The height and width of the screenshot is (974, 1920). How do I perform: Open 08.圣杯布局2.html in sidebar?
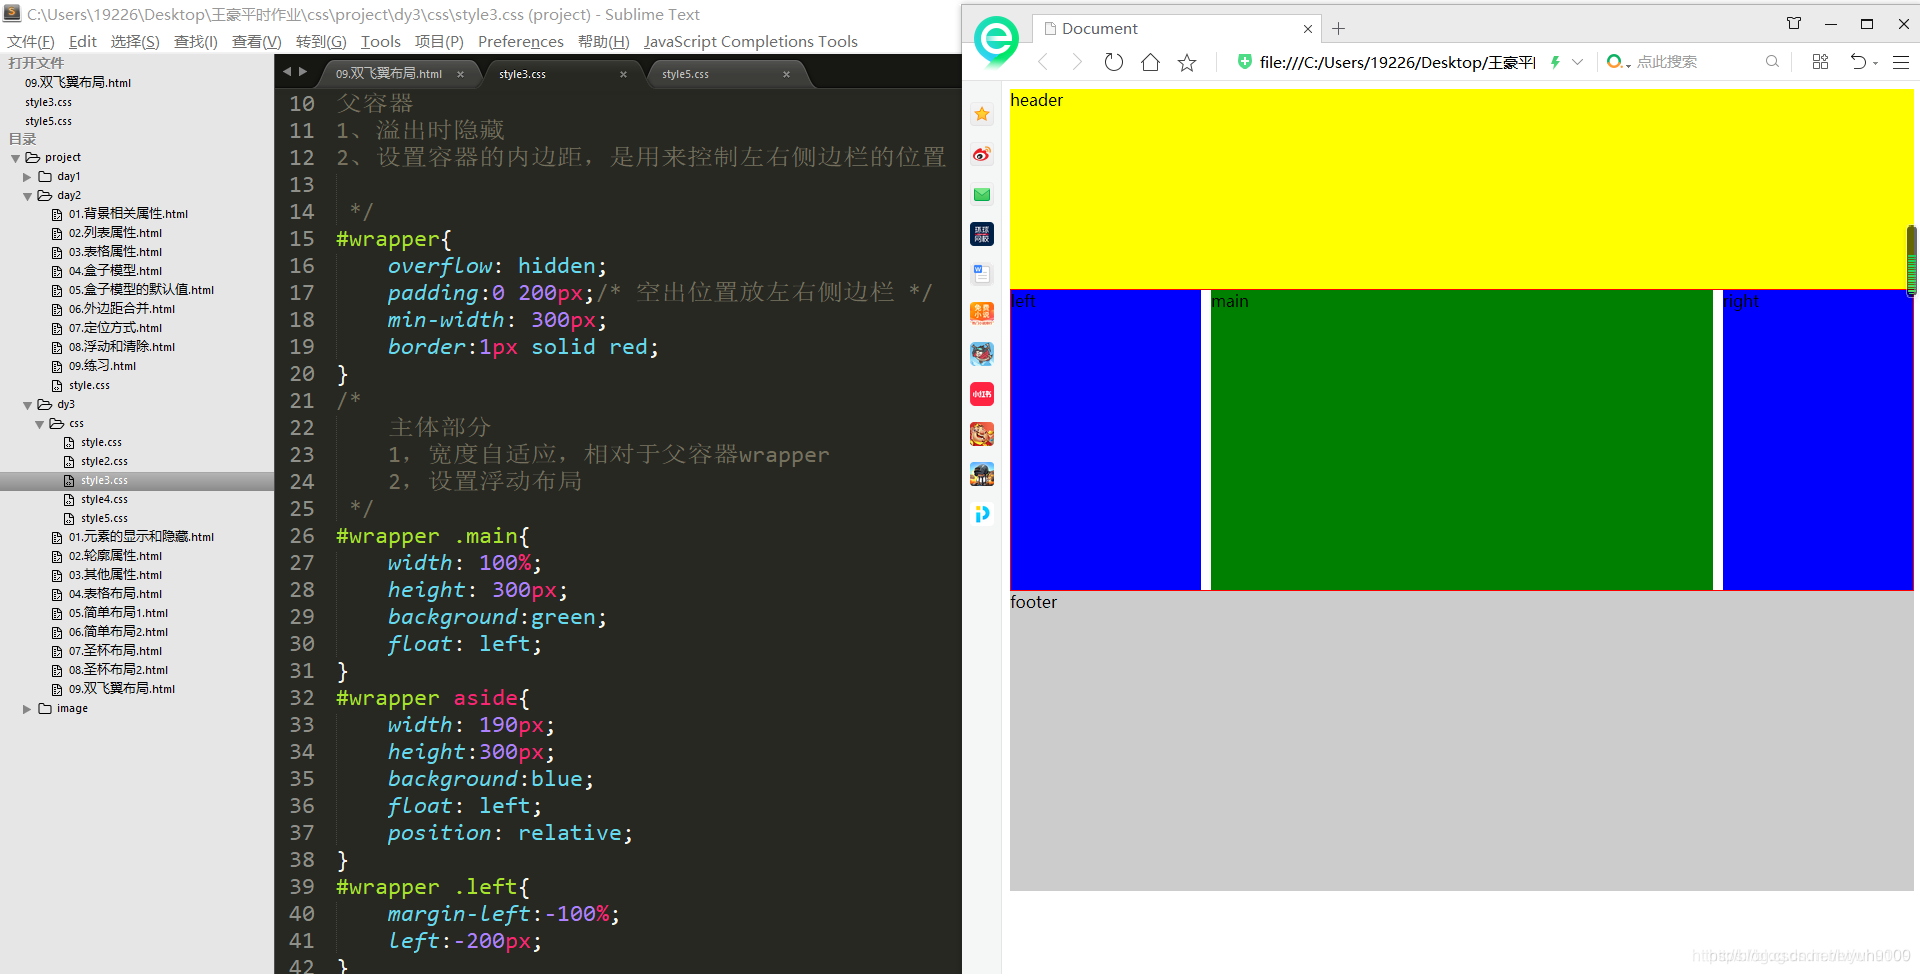click(x=118, y=670)
